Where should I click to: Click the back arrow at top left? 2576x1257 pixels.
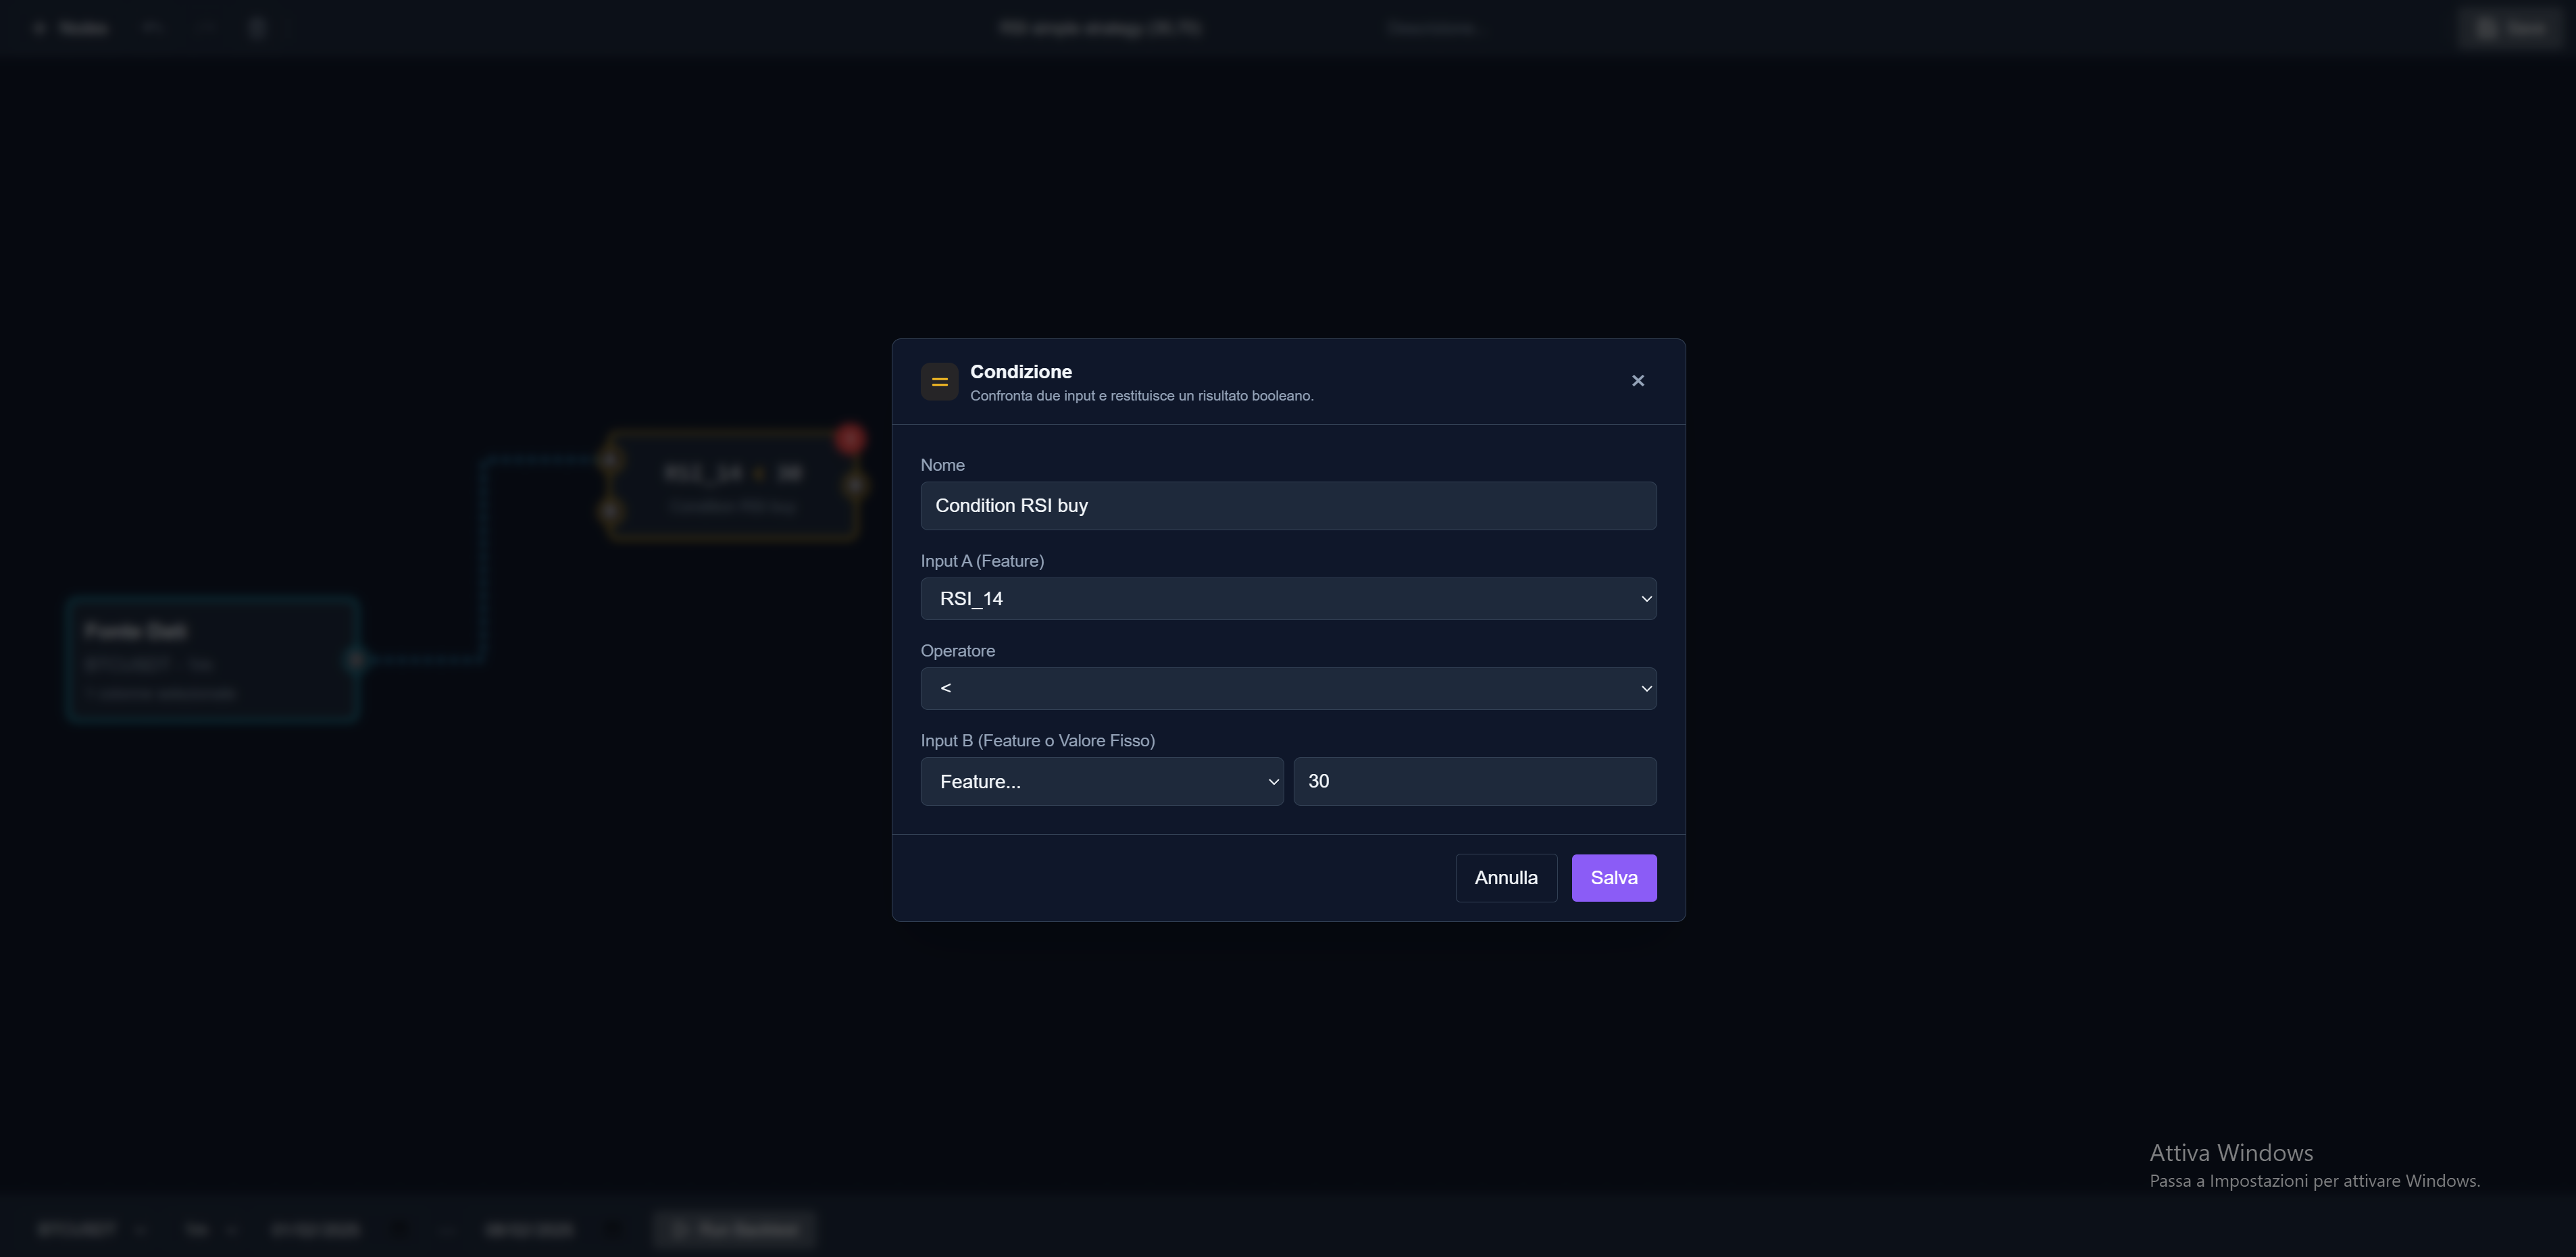point(40,28)
